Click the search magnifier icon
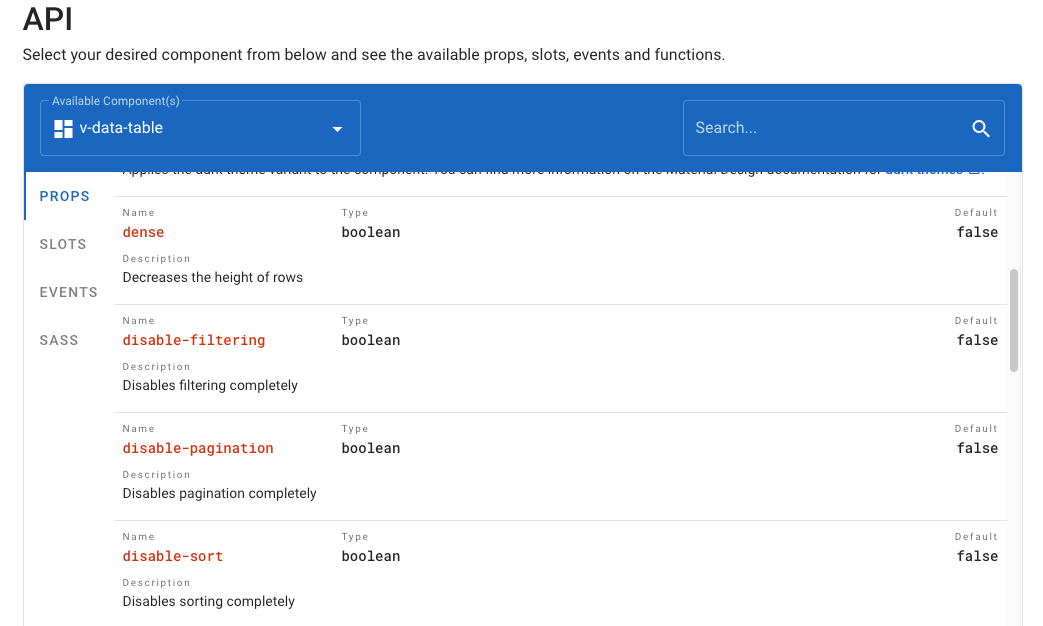The image size is (1043, 626). 980,127
